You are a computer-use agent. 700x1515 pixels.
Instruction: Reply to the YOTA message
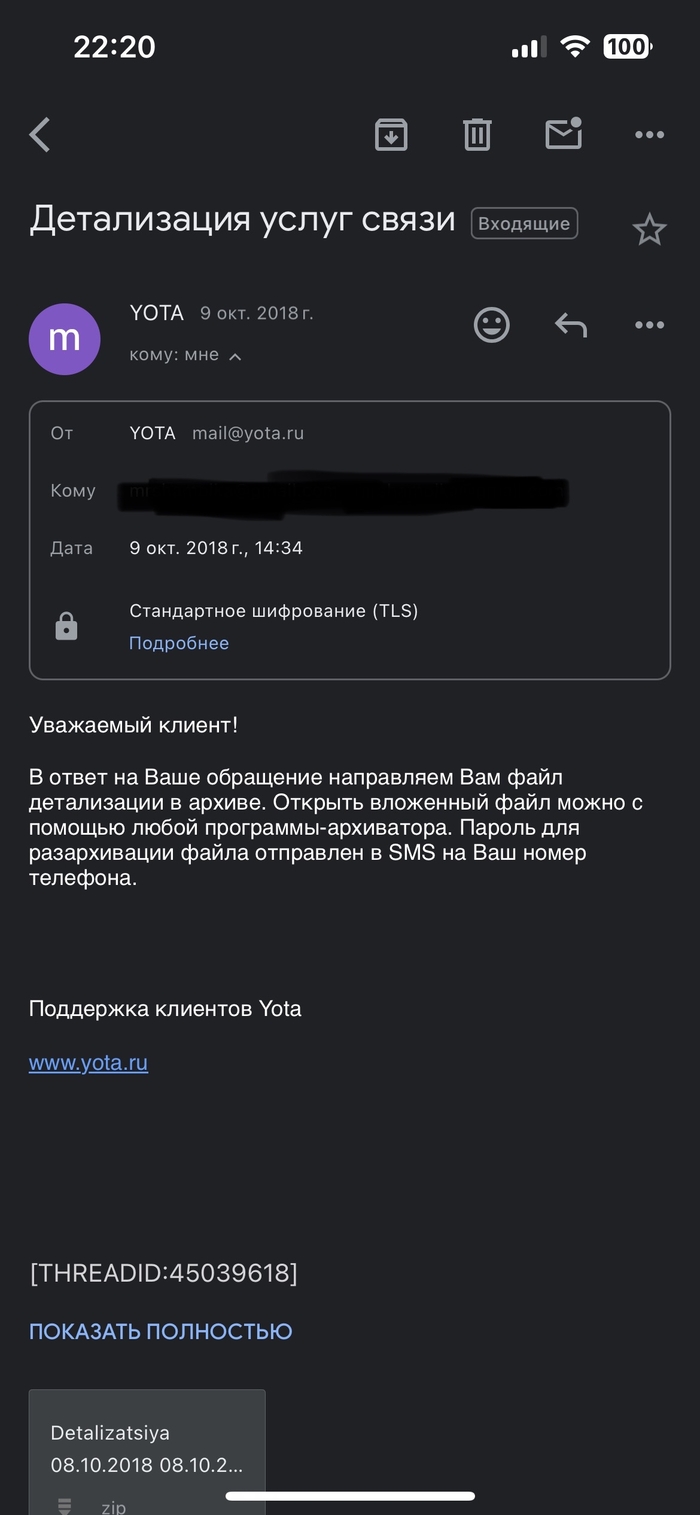(x=570, y=325)
